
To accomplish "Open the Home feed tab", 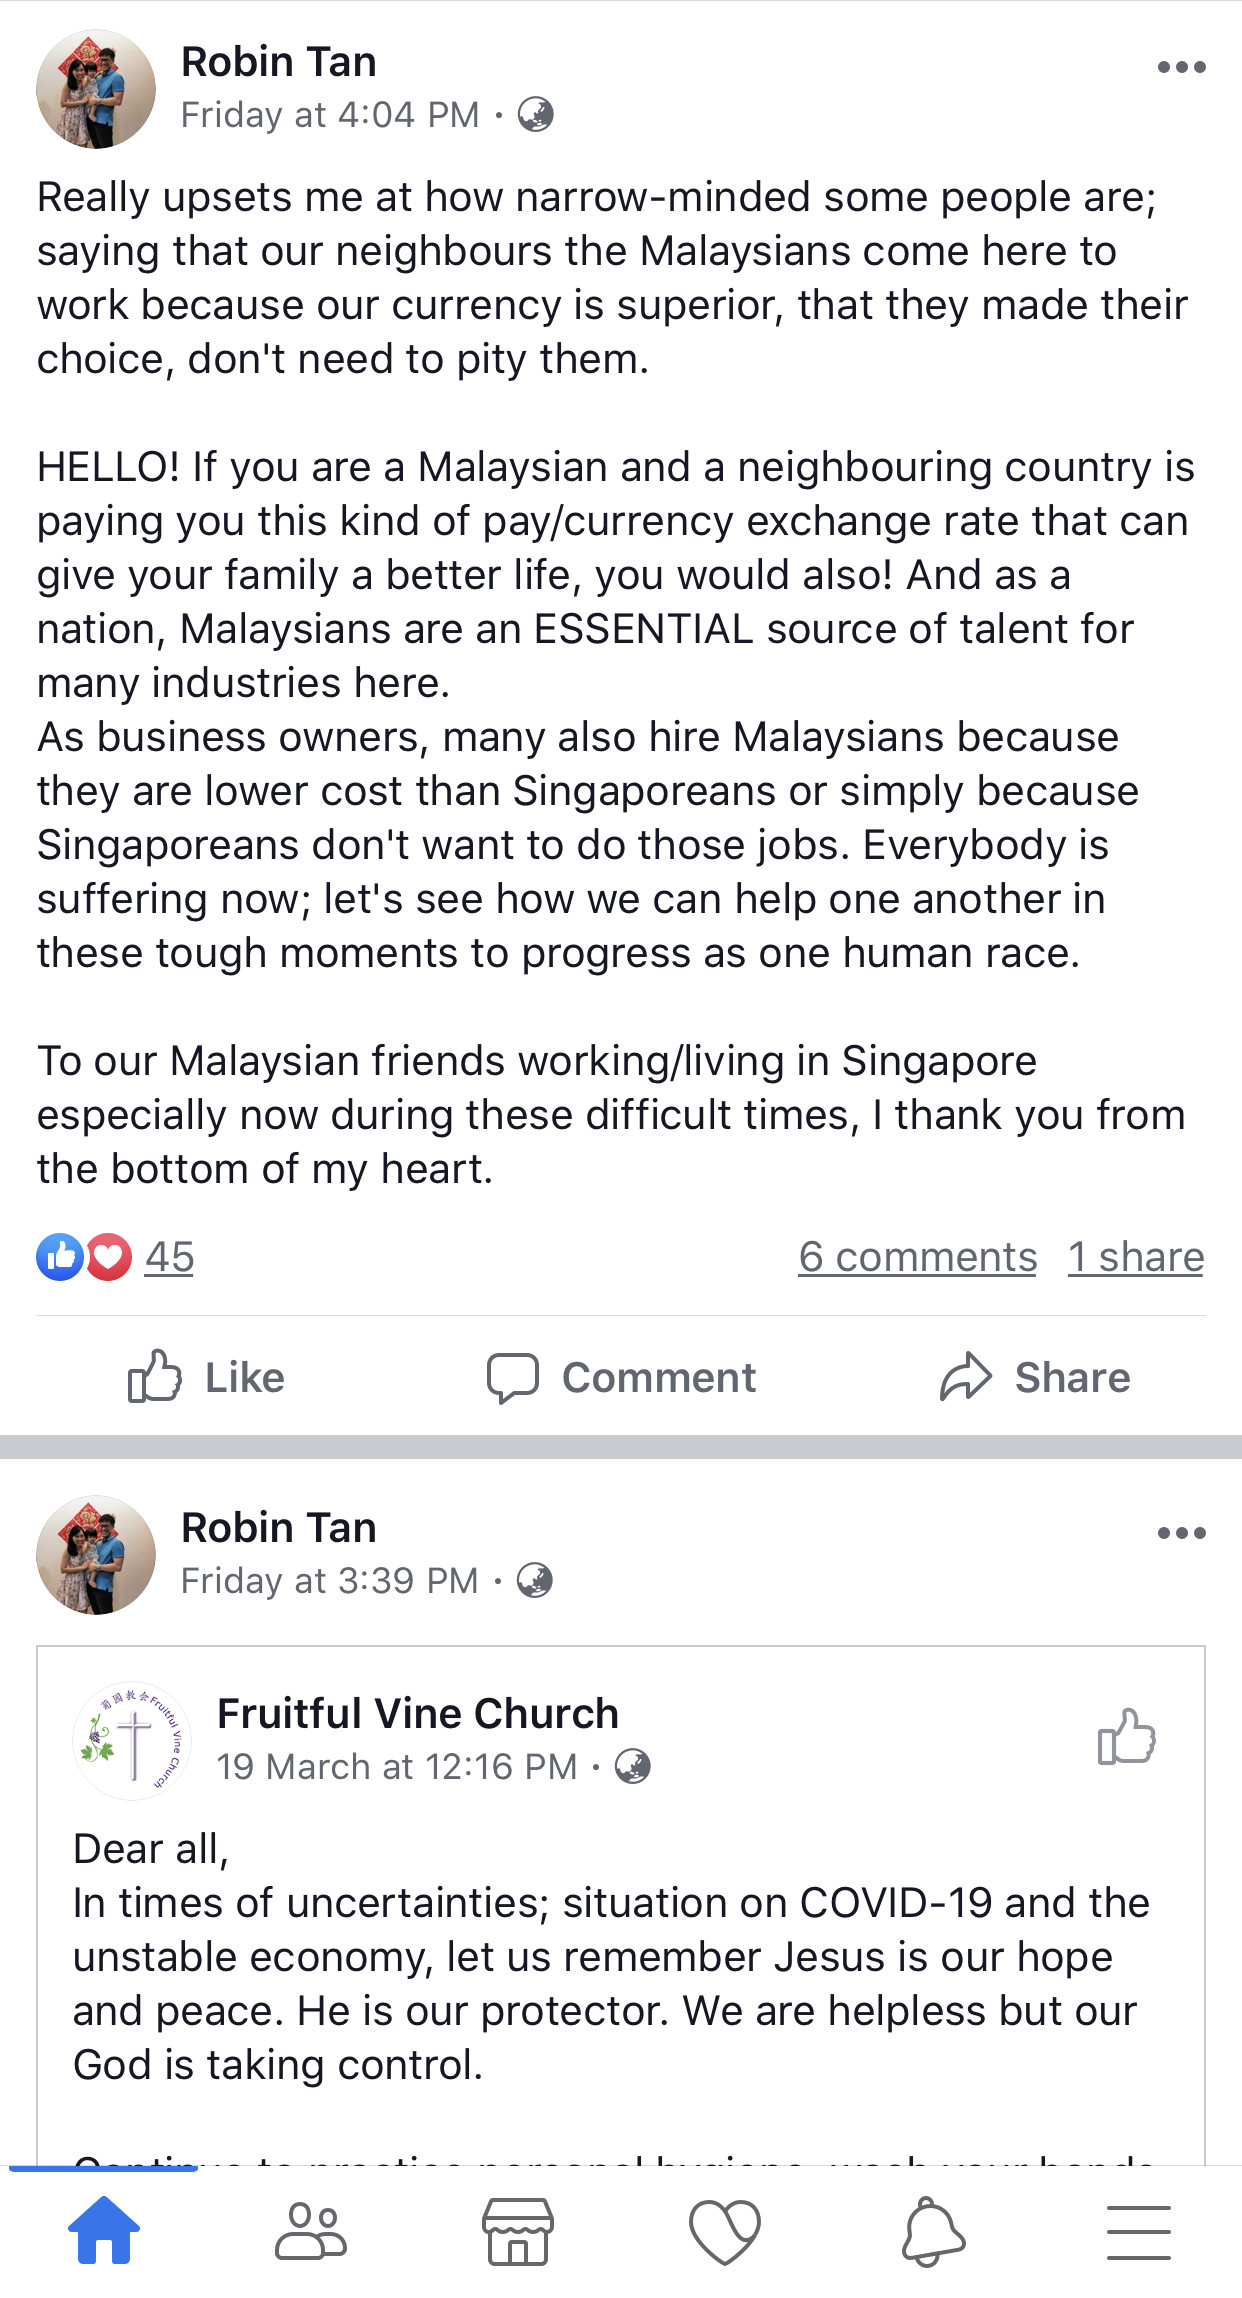I will [103, 2231].
